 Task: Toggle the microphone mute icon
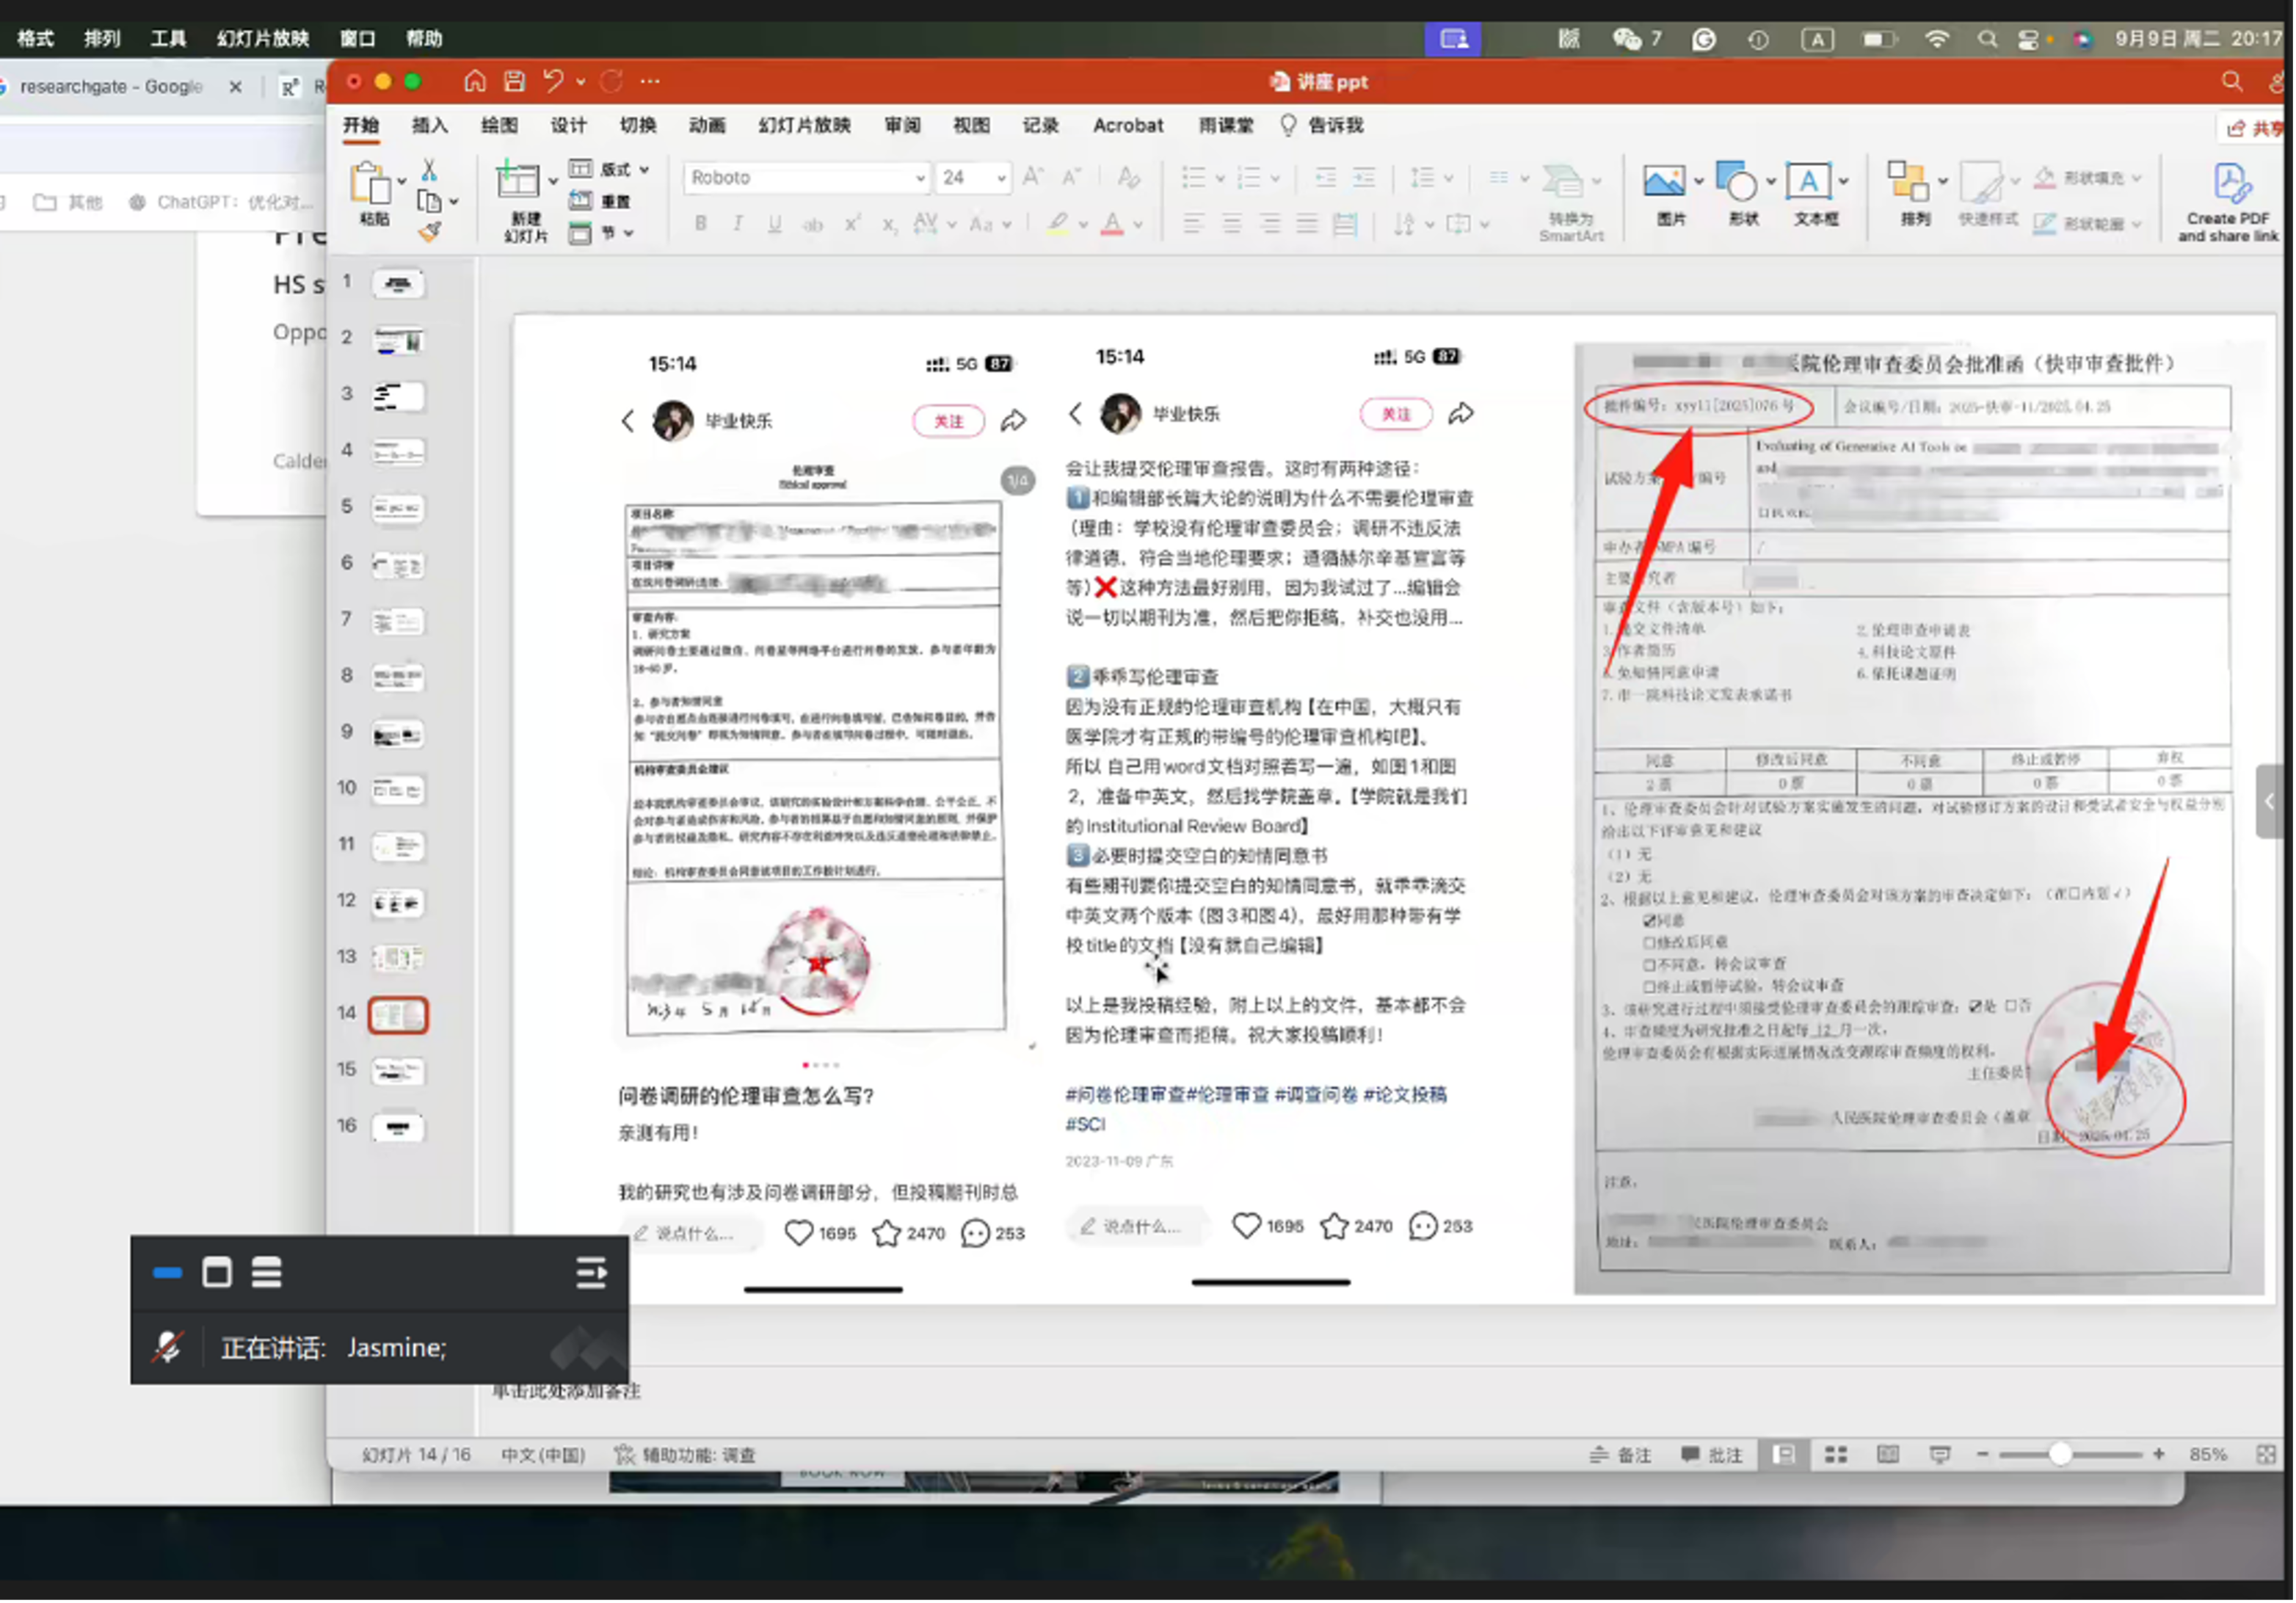167,1348
